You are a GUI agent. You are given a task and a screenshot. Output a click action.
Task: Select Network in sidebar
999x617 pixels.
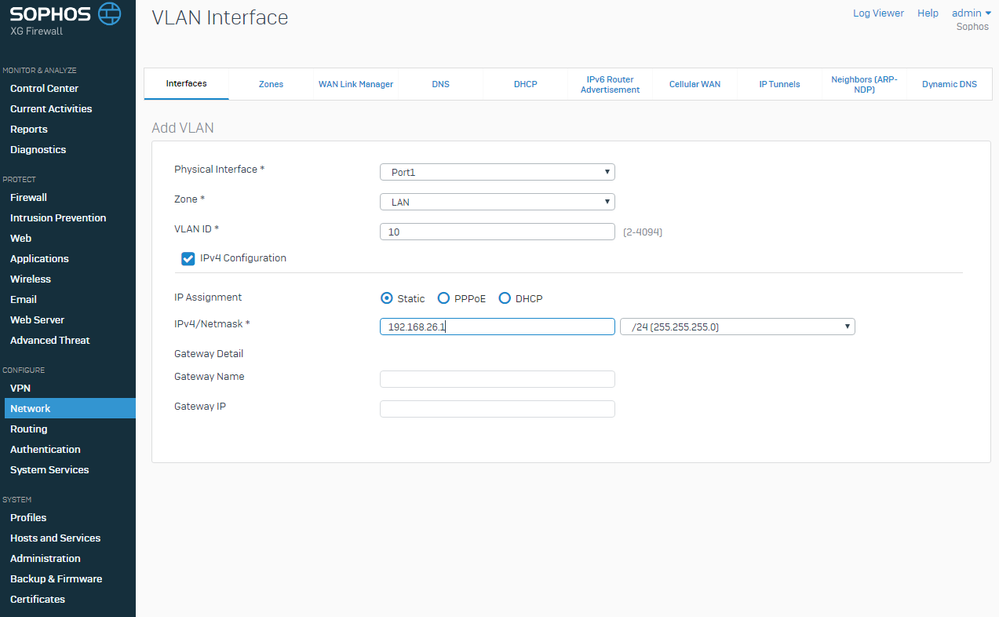pos(70,409)
